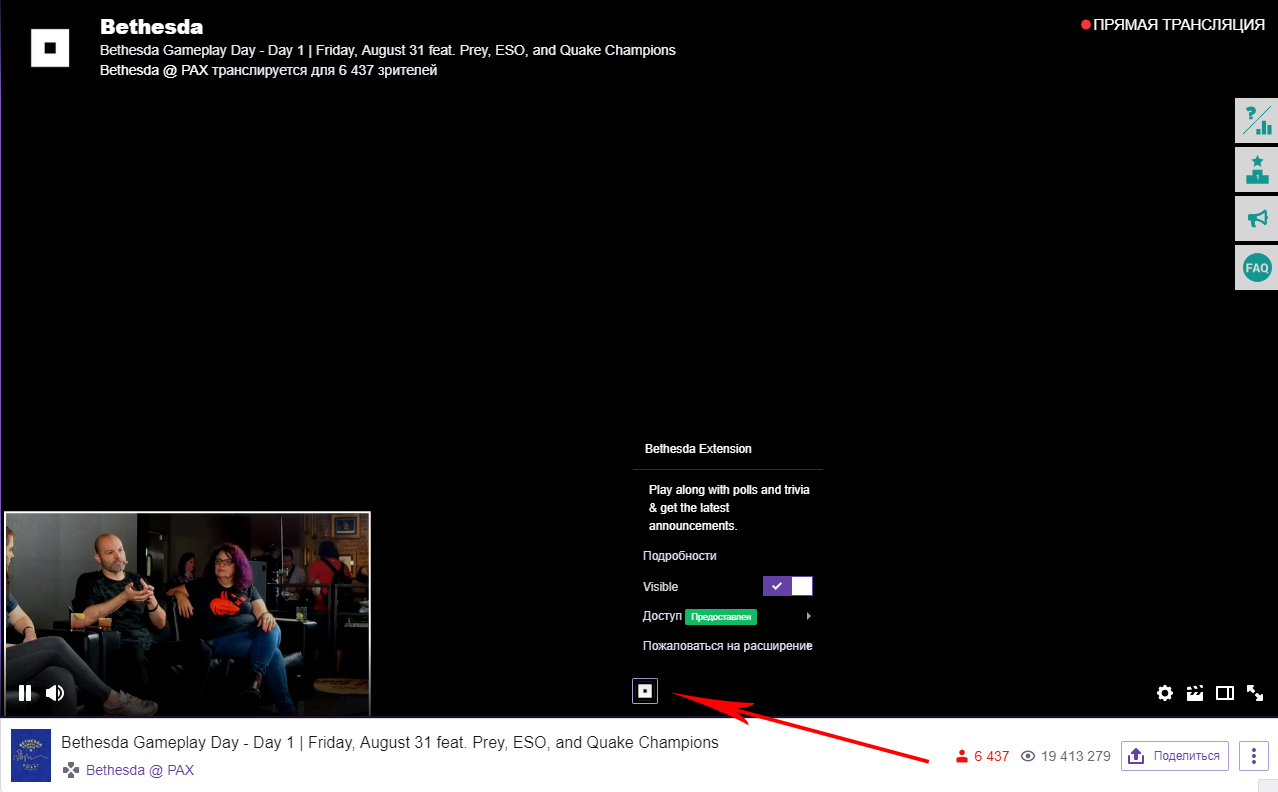The height and width of the screenshot is (792, 1278).
Task: Open the announcements megaphone icon
Action: 1256,218
